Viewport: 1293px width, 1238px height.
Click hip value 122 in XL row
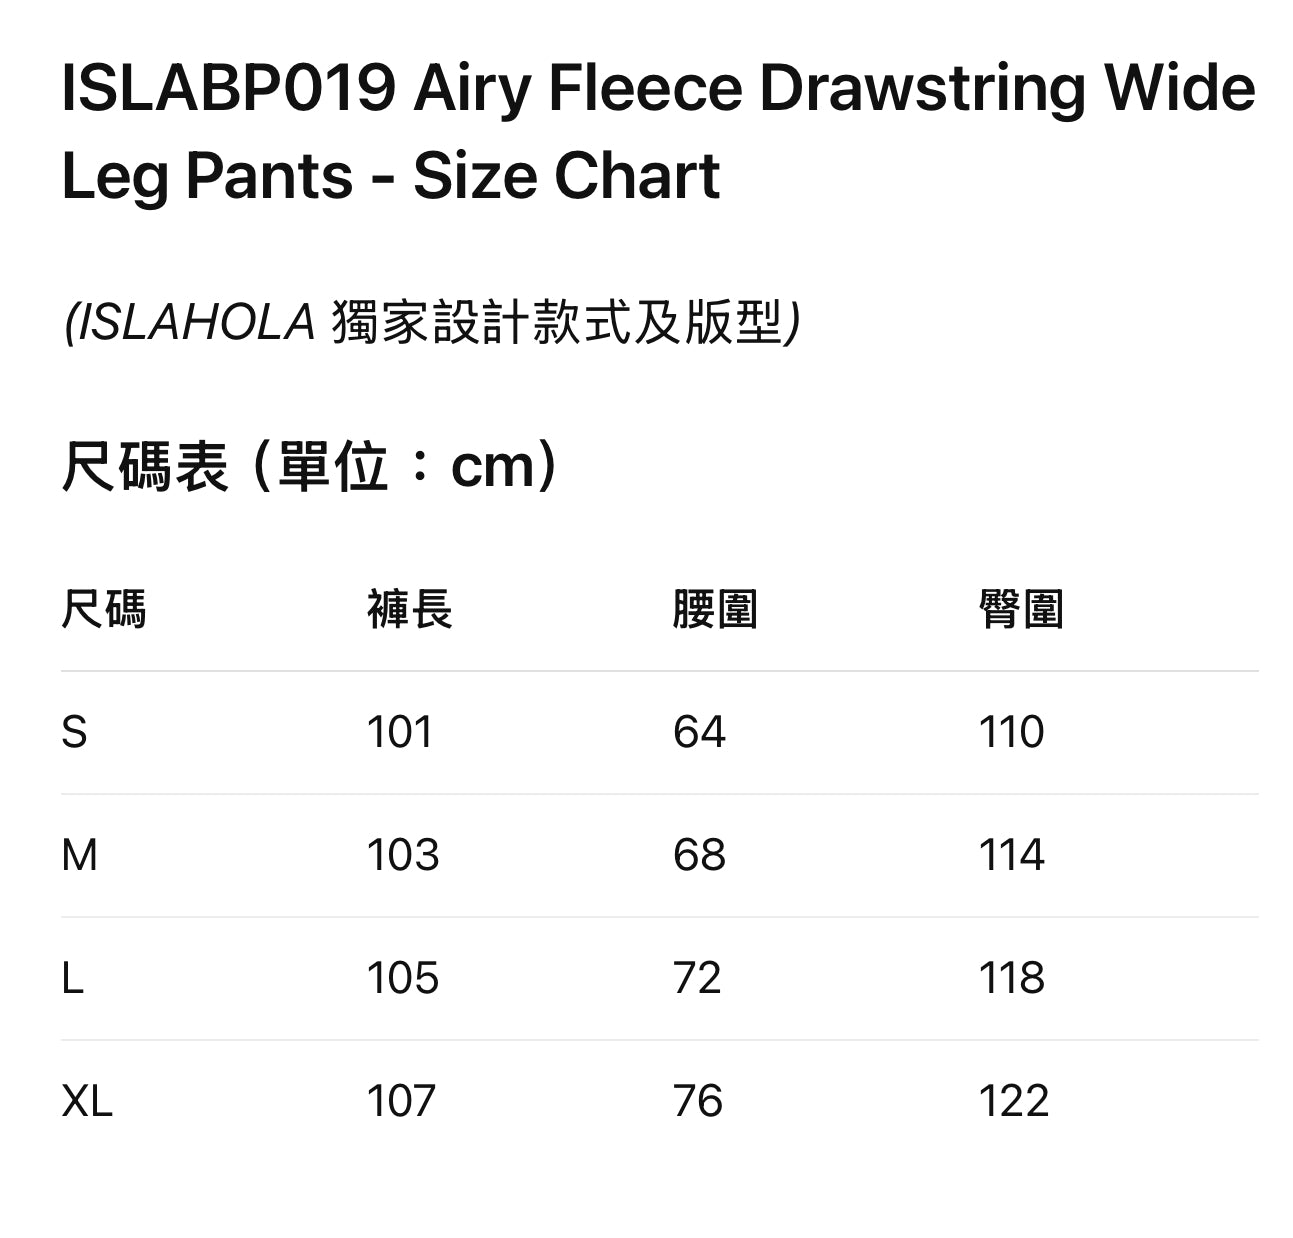(x=1014, y=1102)
